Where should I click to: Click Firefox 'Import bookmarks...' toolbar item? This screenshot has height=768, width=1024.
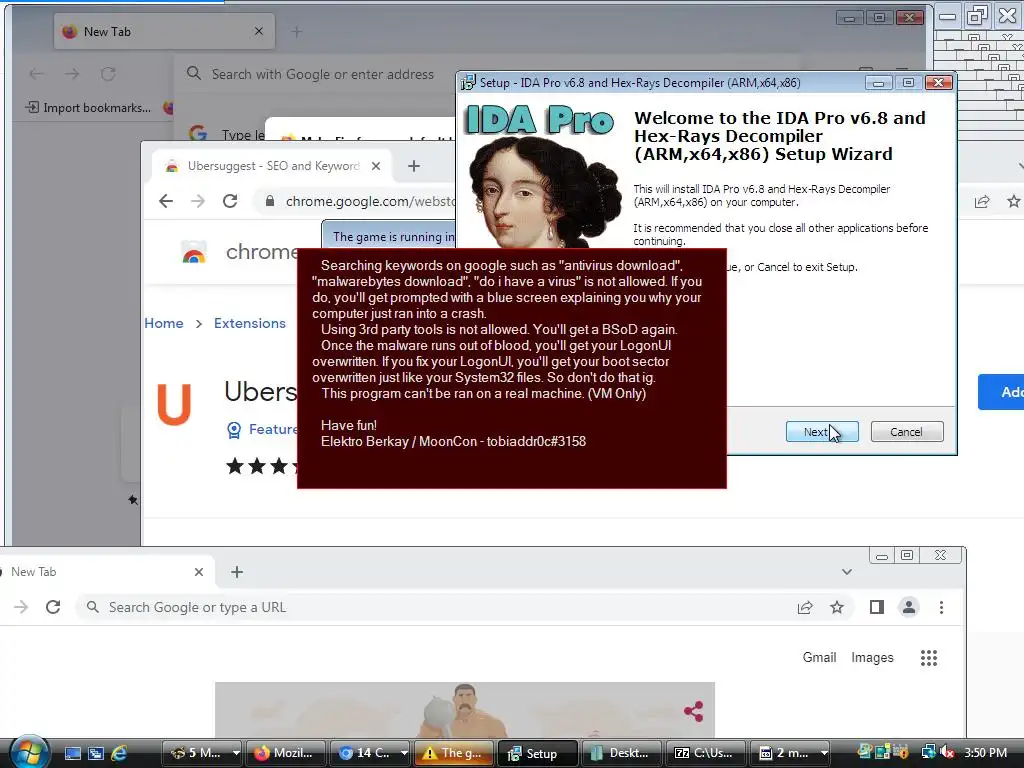coord(88,108)
